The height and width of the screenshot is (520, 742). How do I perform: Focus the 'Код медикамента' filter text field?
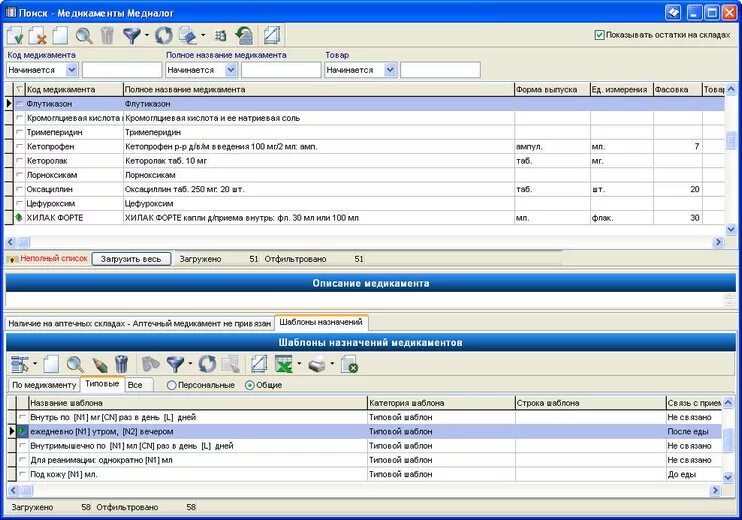[122, 70]
